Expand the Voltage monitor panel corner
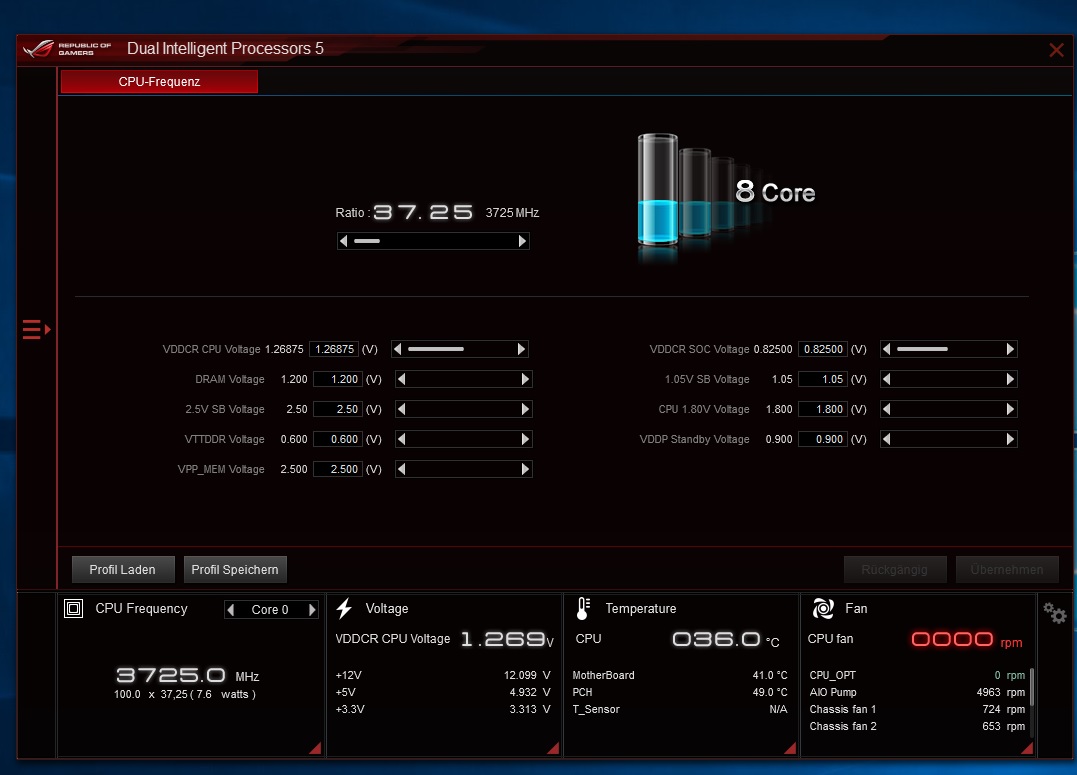The image size is (1077, 775). click(x=554, y=748)
